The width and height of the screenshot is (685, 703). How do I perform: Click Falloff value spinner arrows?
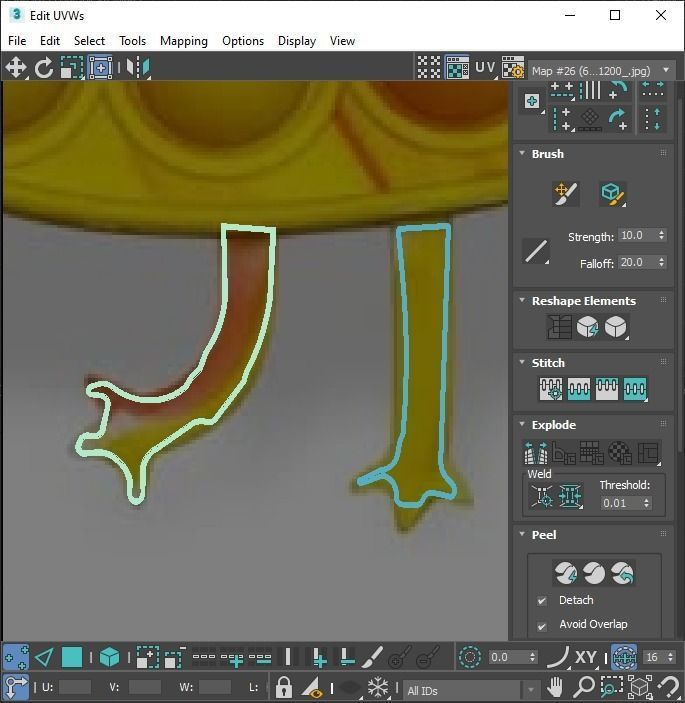coord(661,262)
